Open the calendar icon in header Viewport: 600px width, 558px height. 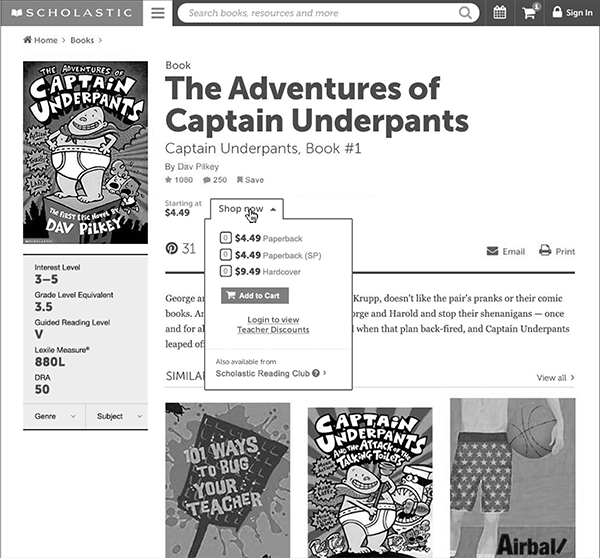pyautogui.click(x=500, y=13)
